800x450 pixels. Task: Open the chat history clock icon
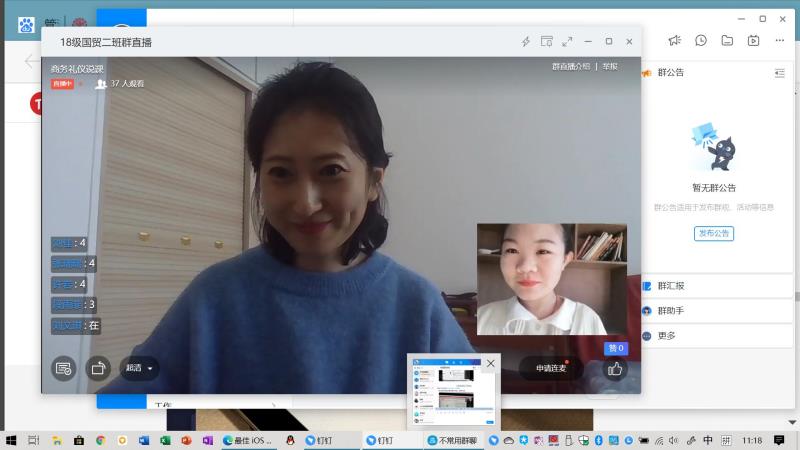[701, 40]
